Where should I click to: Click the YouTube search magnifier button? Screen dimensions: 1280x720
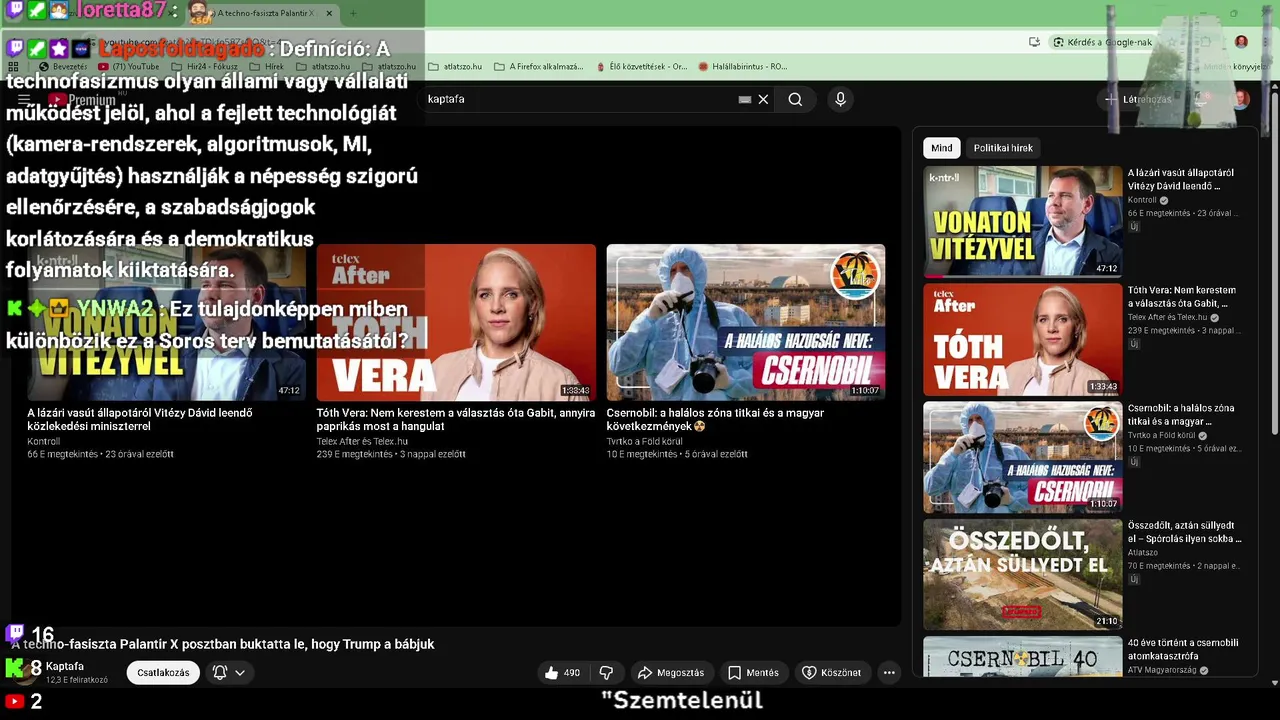[795, 99]
